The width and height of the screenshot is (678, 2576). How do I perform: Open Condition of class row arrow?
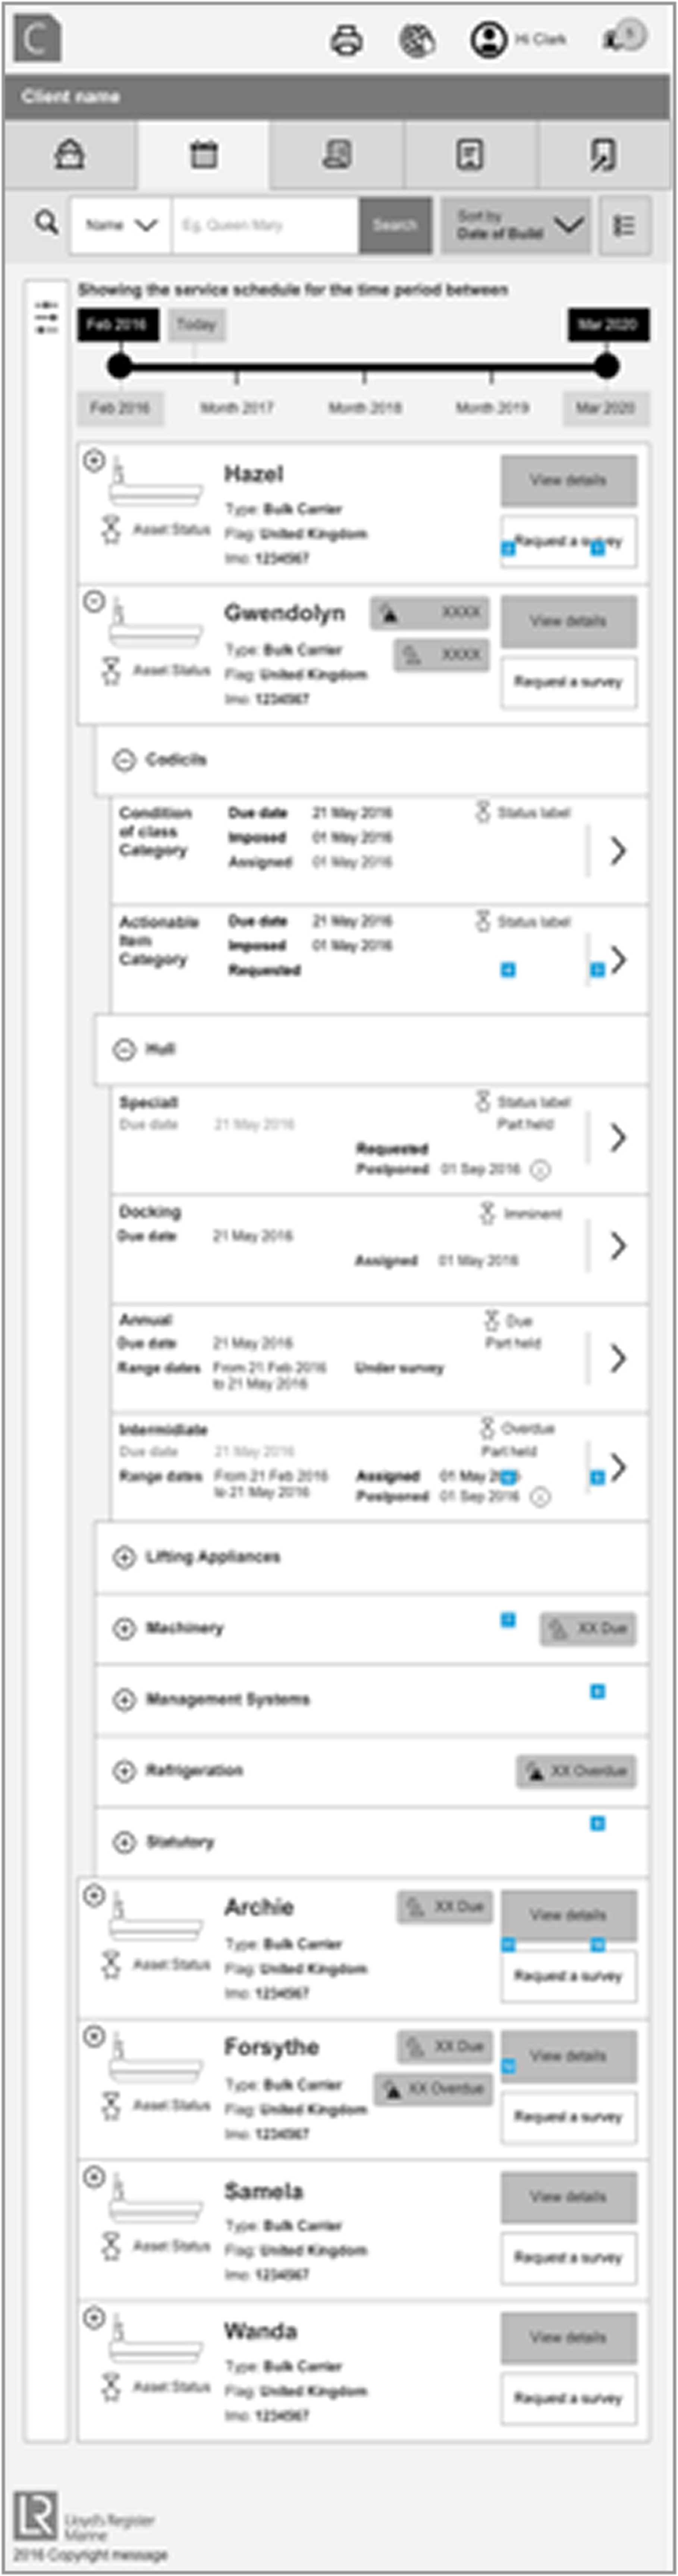point(619,851)
